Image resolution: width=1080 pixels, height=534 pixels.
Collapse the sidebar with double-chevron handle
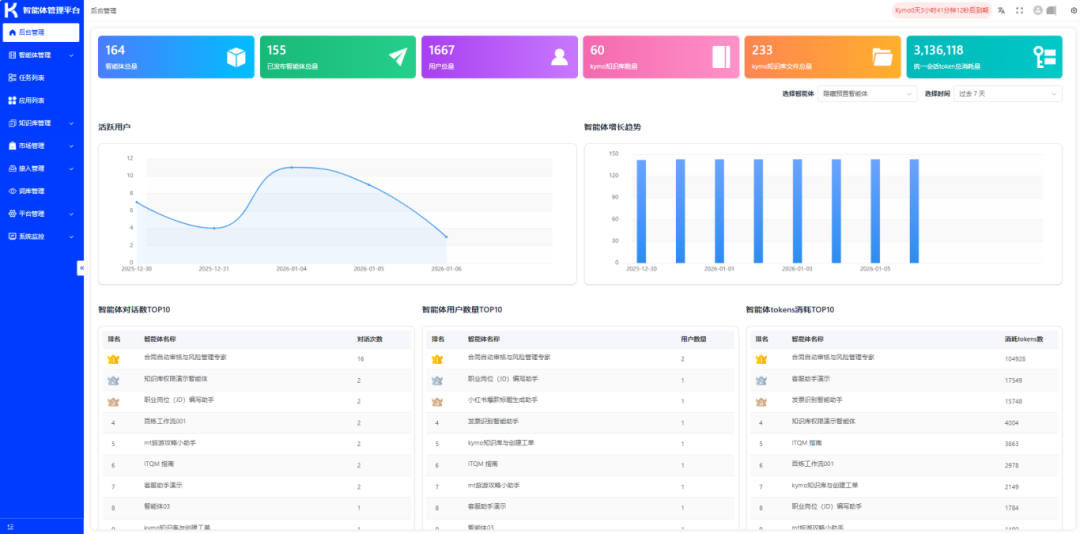pos(81,268)
